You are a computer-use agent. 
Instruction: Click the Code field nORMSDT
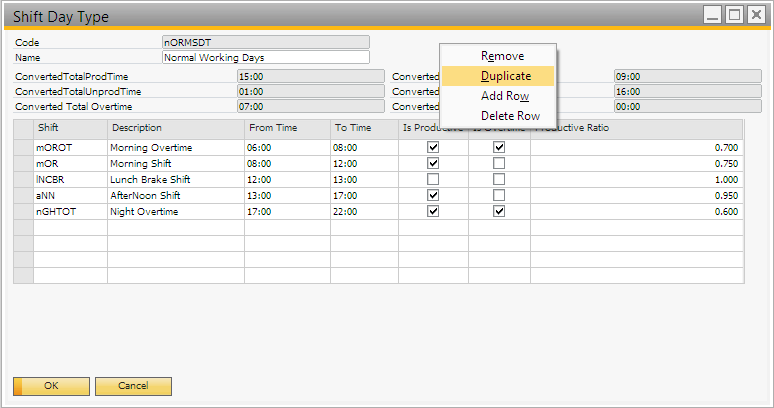[x=265, y=42]
